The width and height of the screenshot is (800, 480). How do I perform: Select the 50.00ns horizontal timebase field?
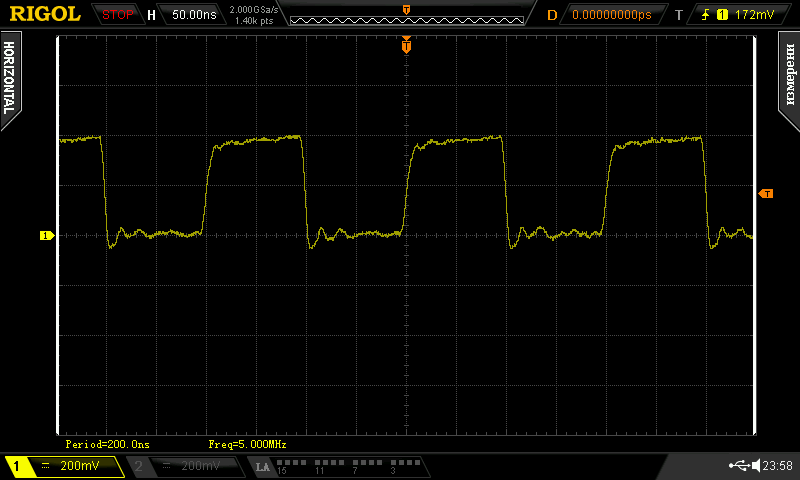[194, 15]
